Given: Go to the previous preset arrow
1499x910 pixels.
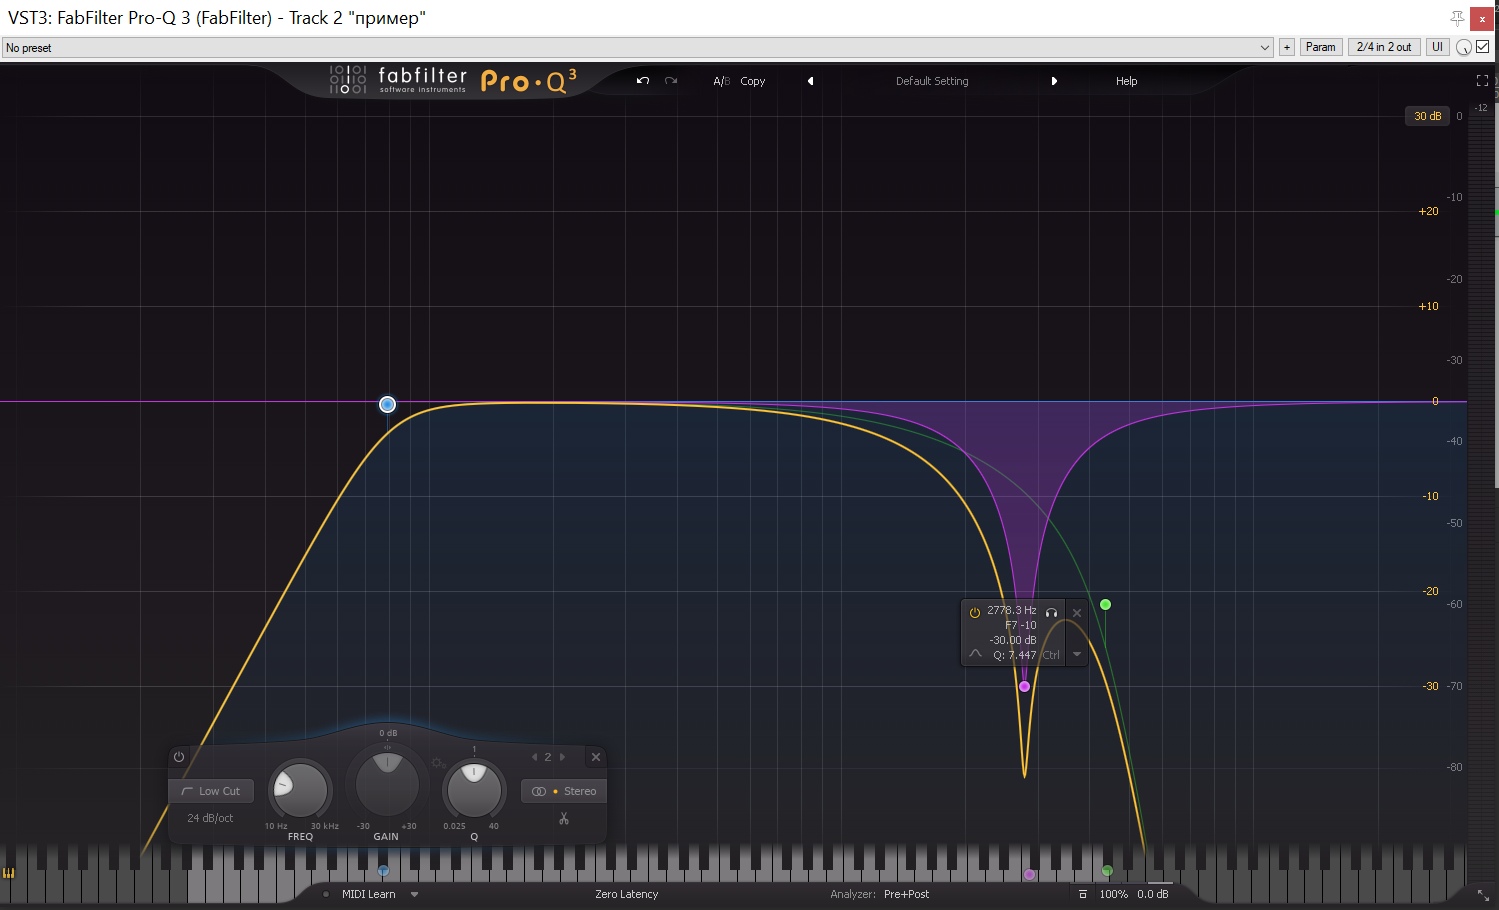Looking at the screenshot, I should pyautogui.click(x=810, y=81).
